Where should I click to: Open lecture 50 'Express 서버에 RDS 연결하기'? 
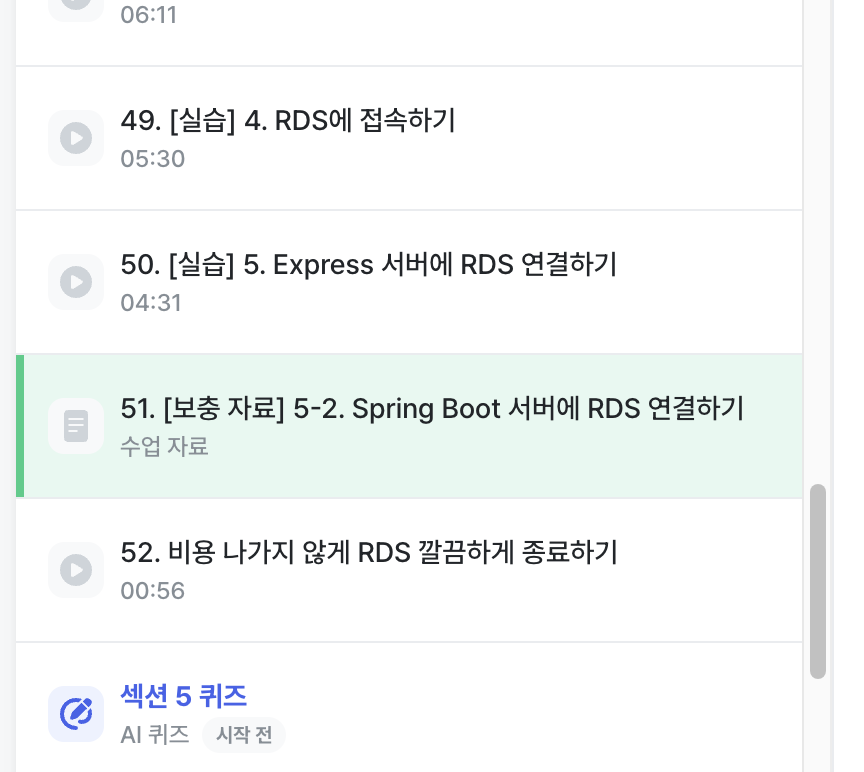(368, 265)
